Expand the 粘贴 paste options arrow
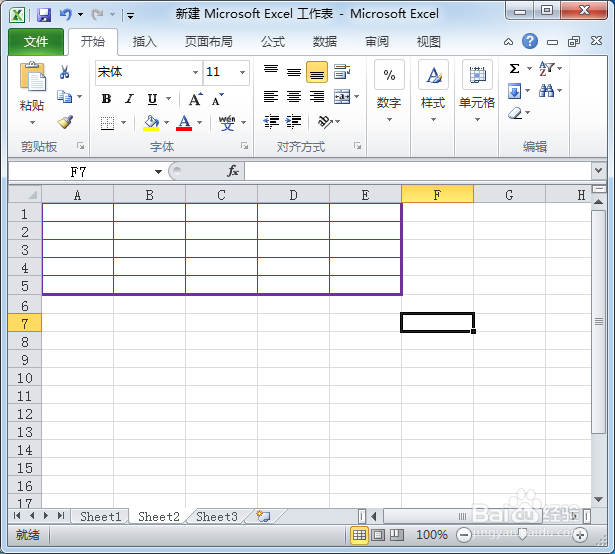This screenshot has height=554, width=615. pos(32,122)
